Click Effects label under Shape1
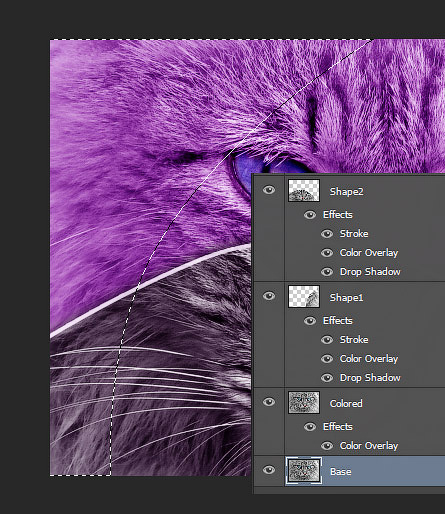This screenshot has height=514, width=445. [337, 321]
